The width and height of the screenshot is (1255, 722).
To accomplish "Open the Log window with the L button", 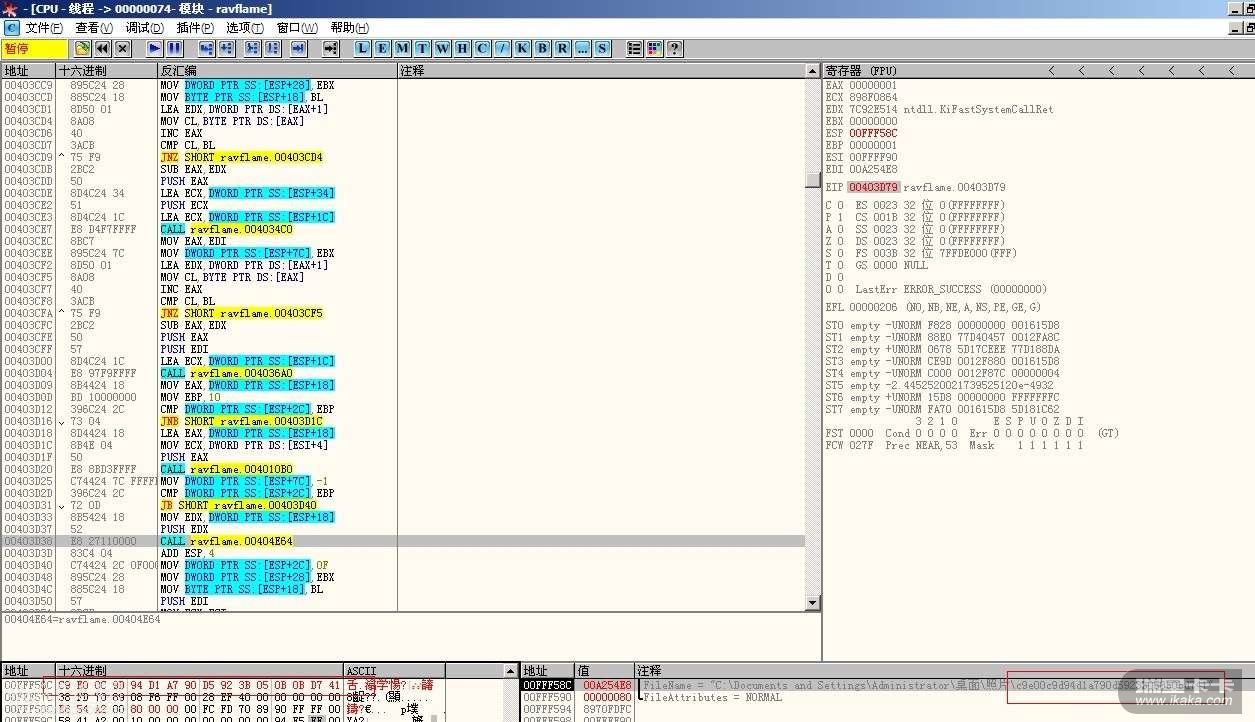I will [x=362, y=48].
